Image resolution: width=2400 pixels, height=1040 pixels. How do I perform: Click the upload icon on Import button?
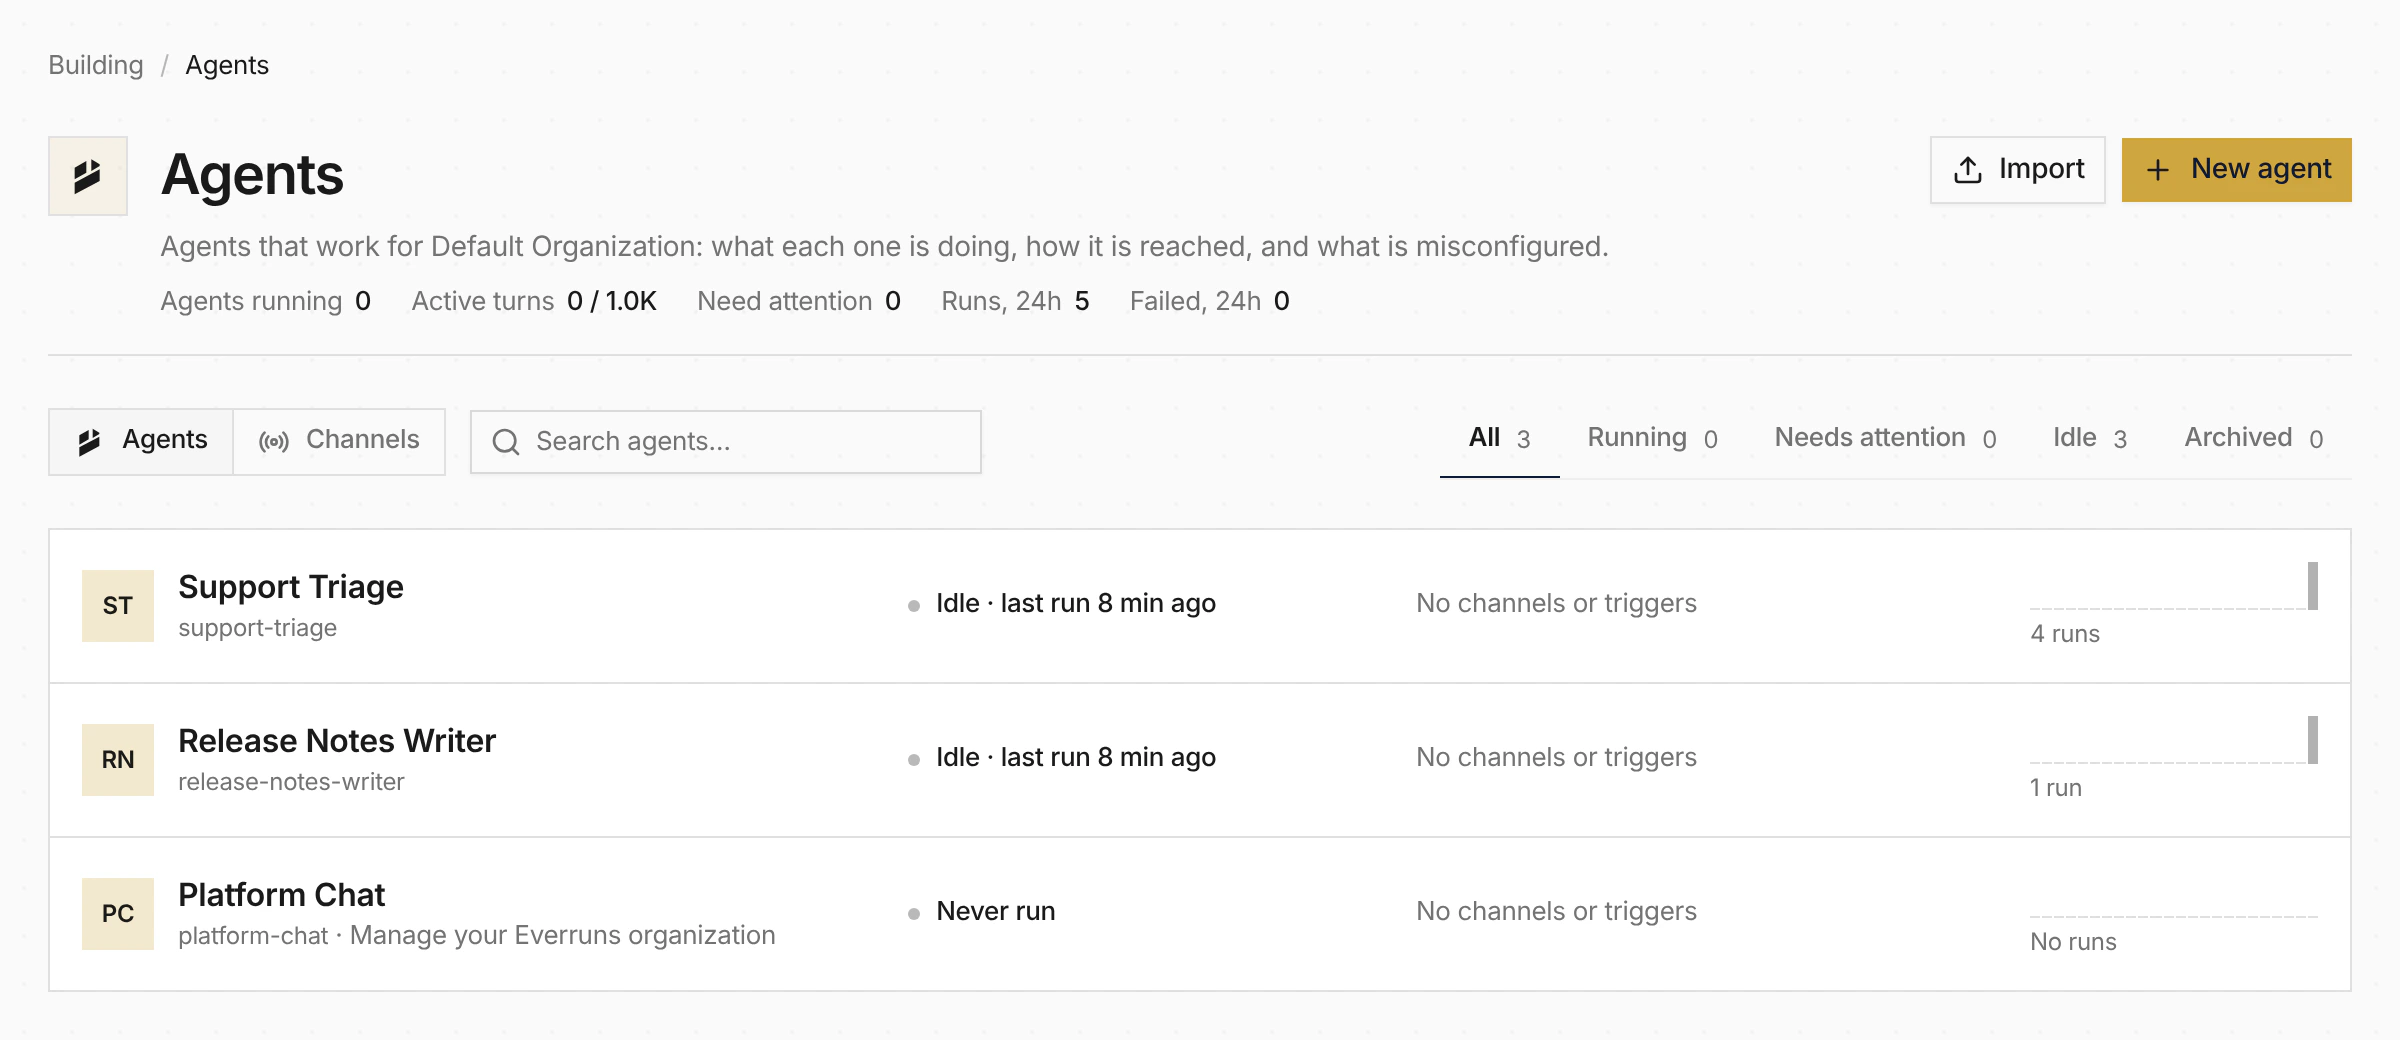[x=1968, y=170]
